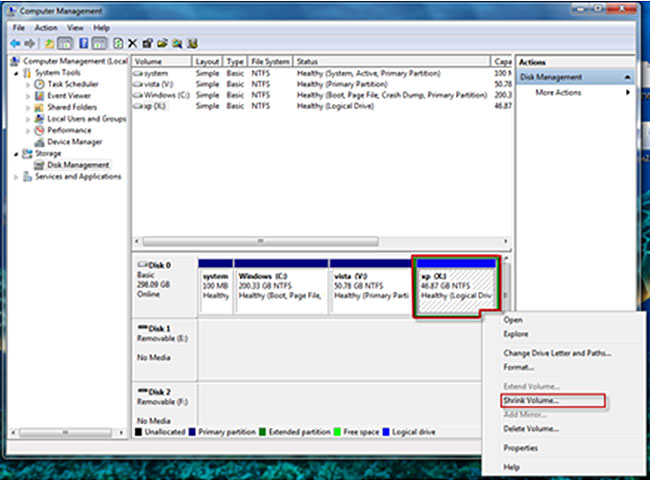Choose Shrink Volume from the context menu
Viewport: 650px width, 481px height.
click(x=530, y=400)
